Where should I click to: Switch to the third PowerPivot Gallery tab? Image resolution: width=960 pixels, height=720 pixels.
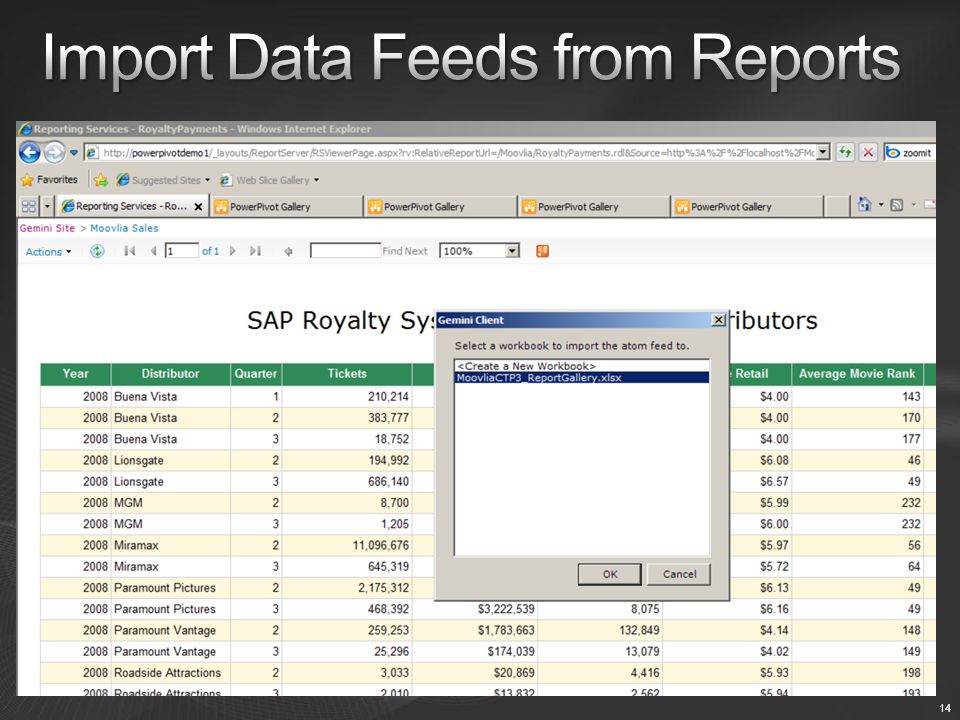[x=594, y=207]
